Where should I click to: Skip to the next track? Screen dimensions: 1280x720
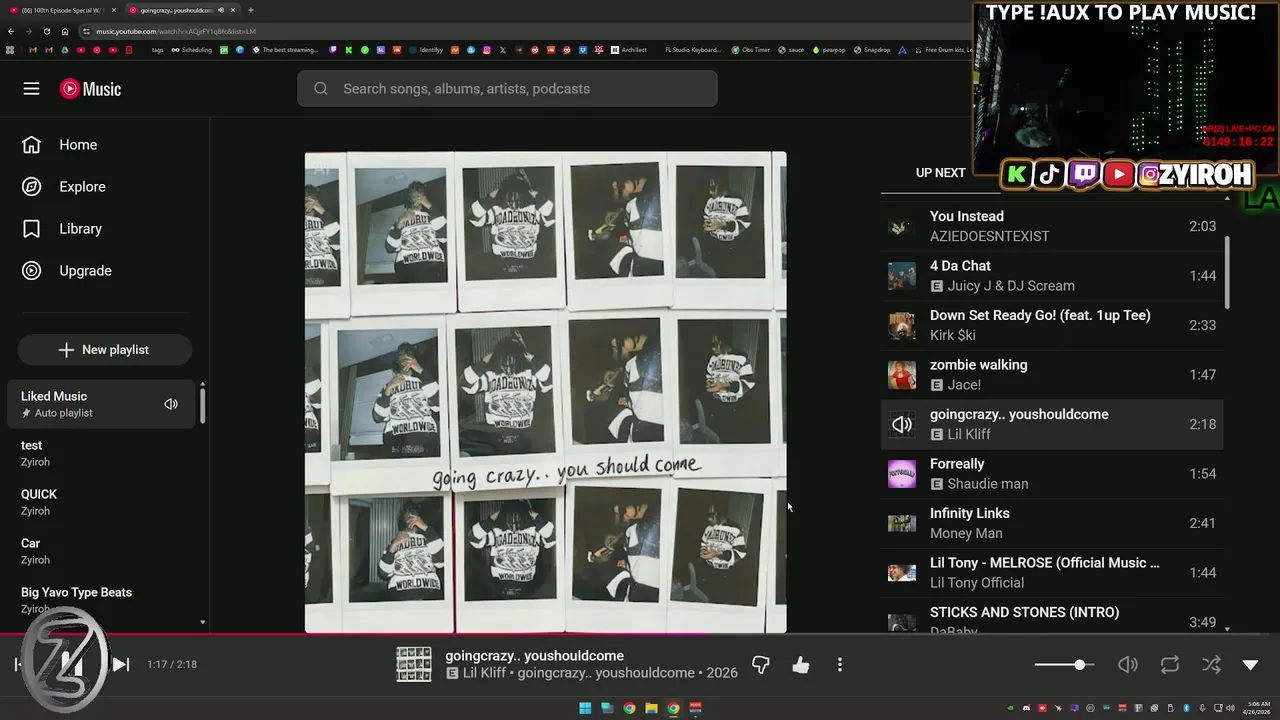(120, 664)
